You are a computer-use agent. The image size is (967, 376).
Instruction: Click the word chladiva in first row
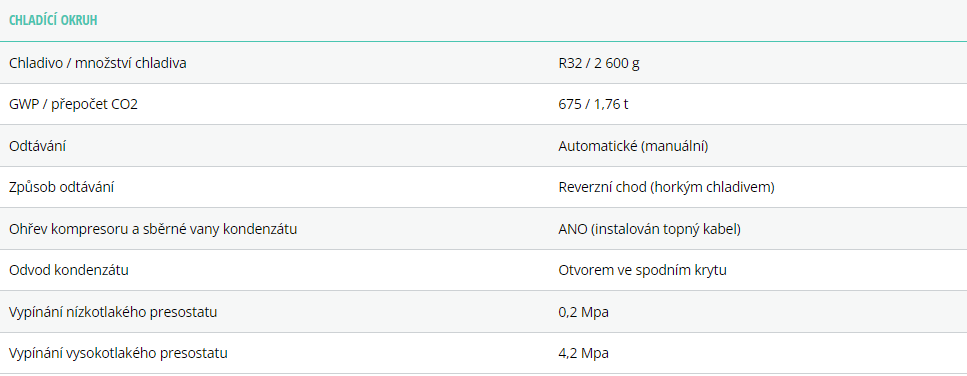point(160,63)
